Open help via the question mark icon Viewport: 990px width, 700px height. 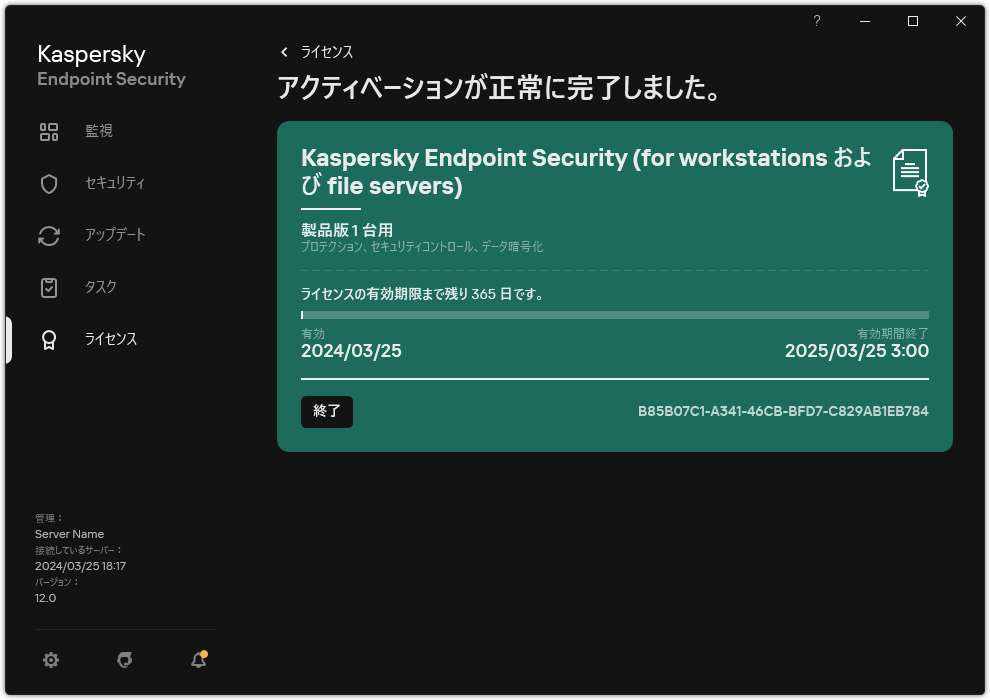[816, 20]
